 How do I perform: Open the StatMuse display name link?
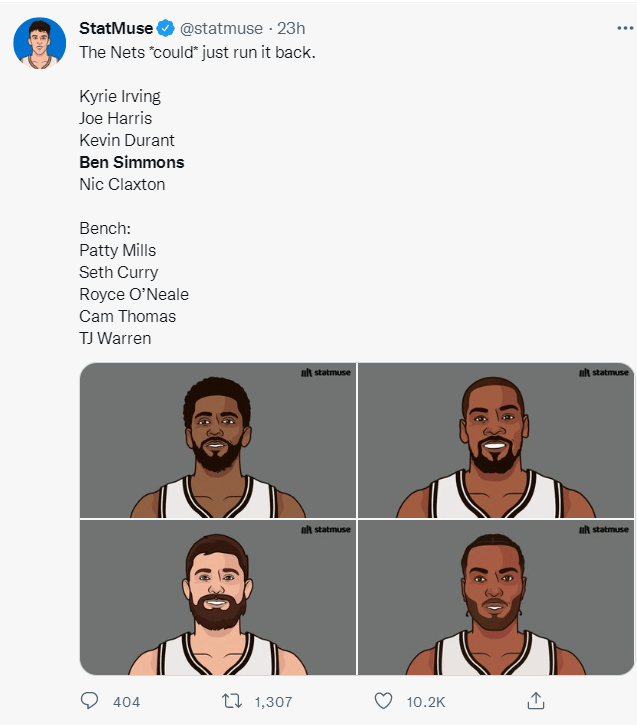pyautogui.click(x=116, y=28)
